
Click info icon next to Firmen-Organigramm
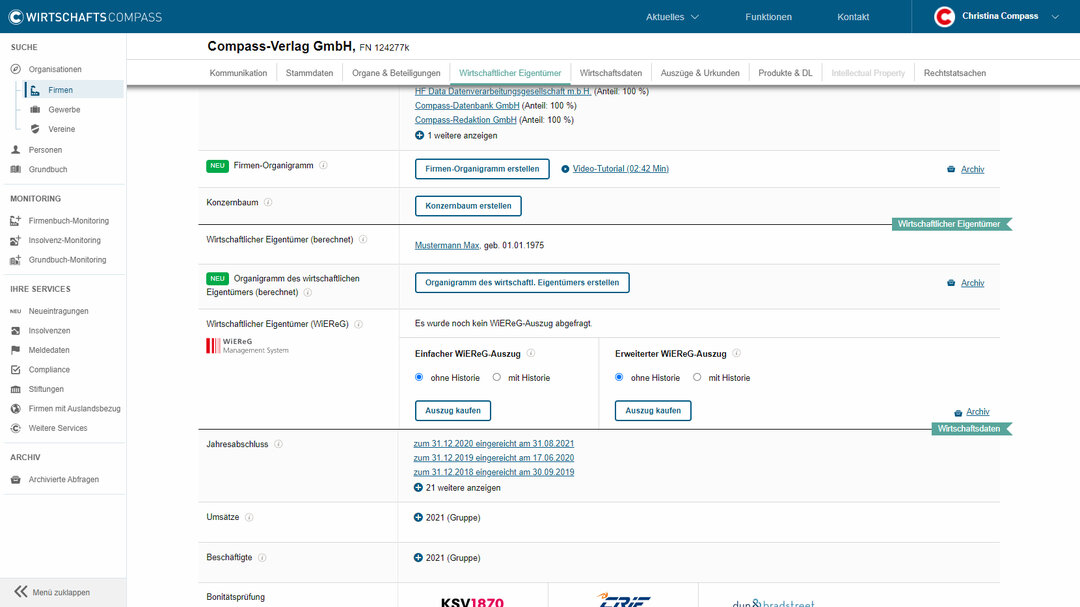[x=323, y=165]
